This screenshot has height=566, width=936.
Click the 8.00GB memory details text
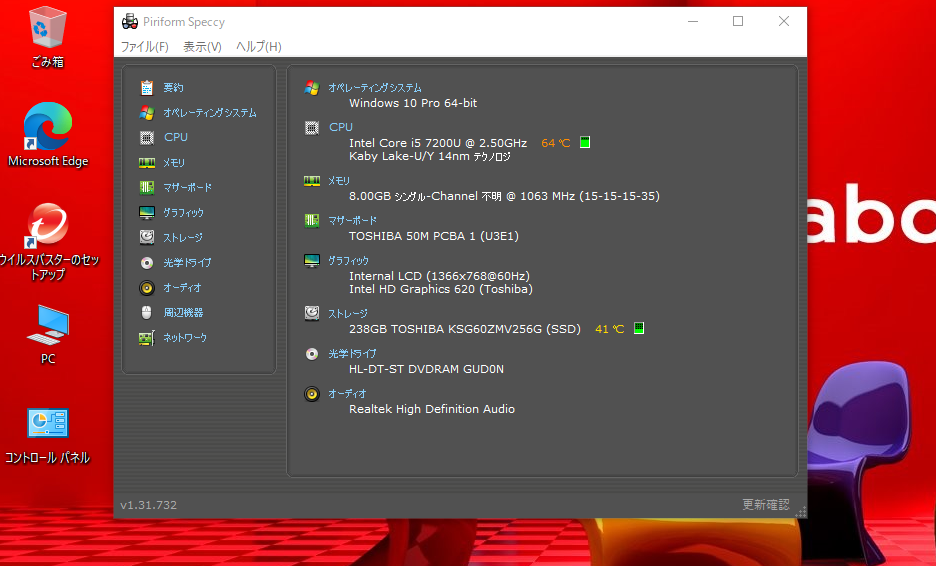(x=504, y=196)
